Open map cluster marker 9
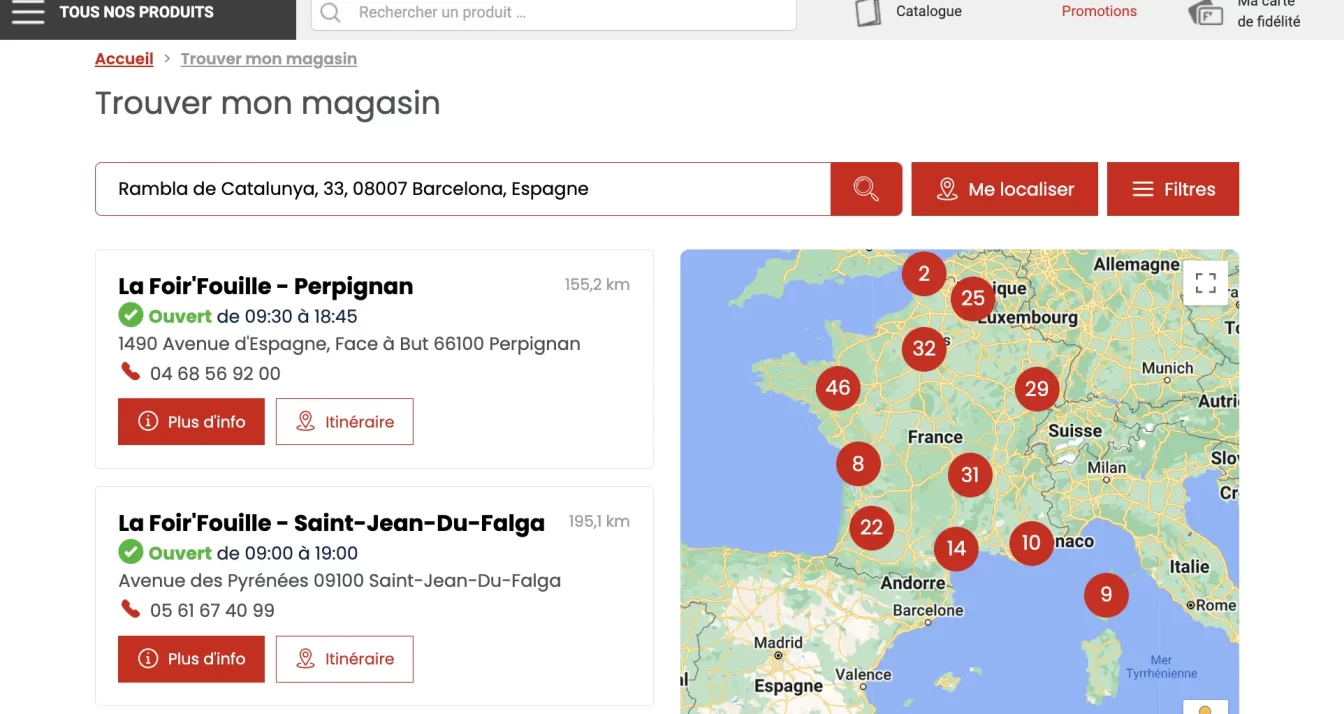Viewport: 1344px width, 714px height. click(x=1106, y=595)
